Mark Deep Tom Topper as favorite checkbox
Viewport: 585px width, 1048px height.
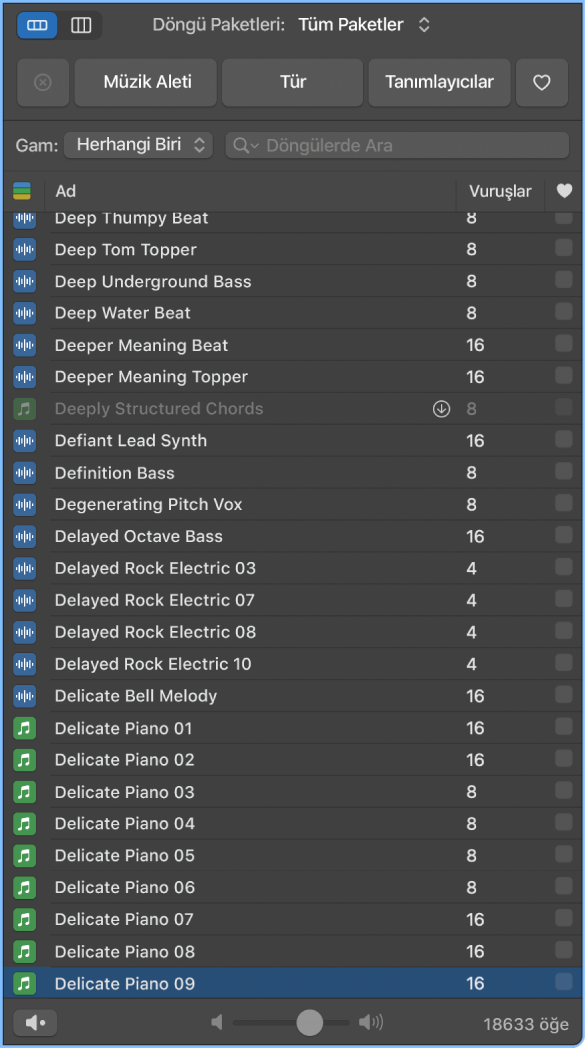564,249
